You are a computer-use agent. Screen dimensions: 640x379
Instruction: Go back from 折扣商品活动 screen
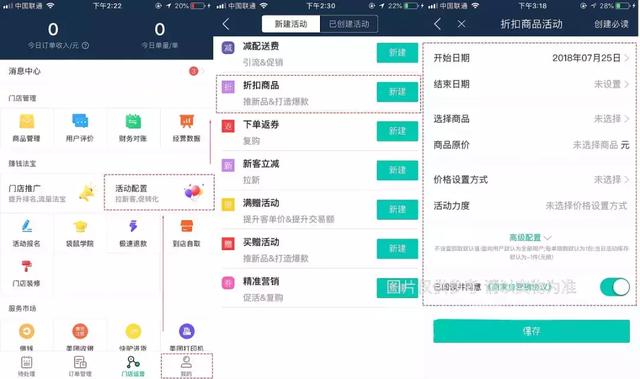click(x=438, y=24)
